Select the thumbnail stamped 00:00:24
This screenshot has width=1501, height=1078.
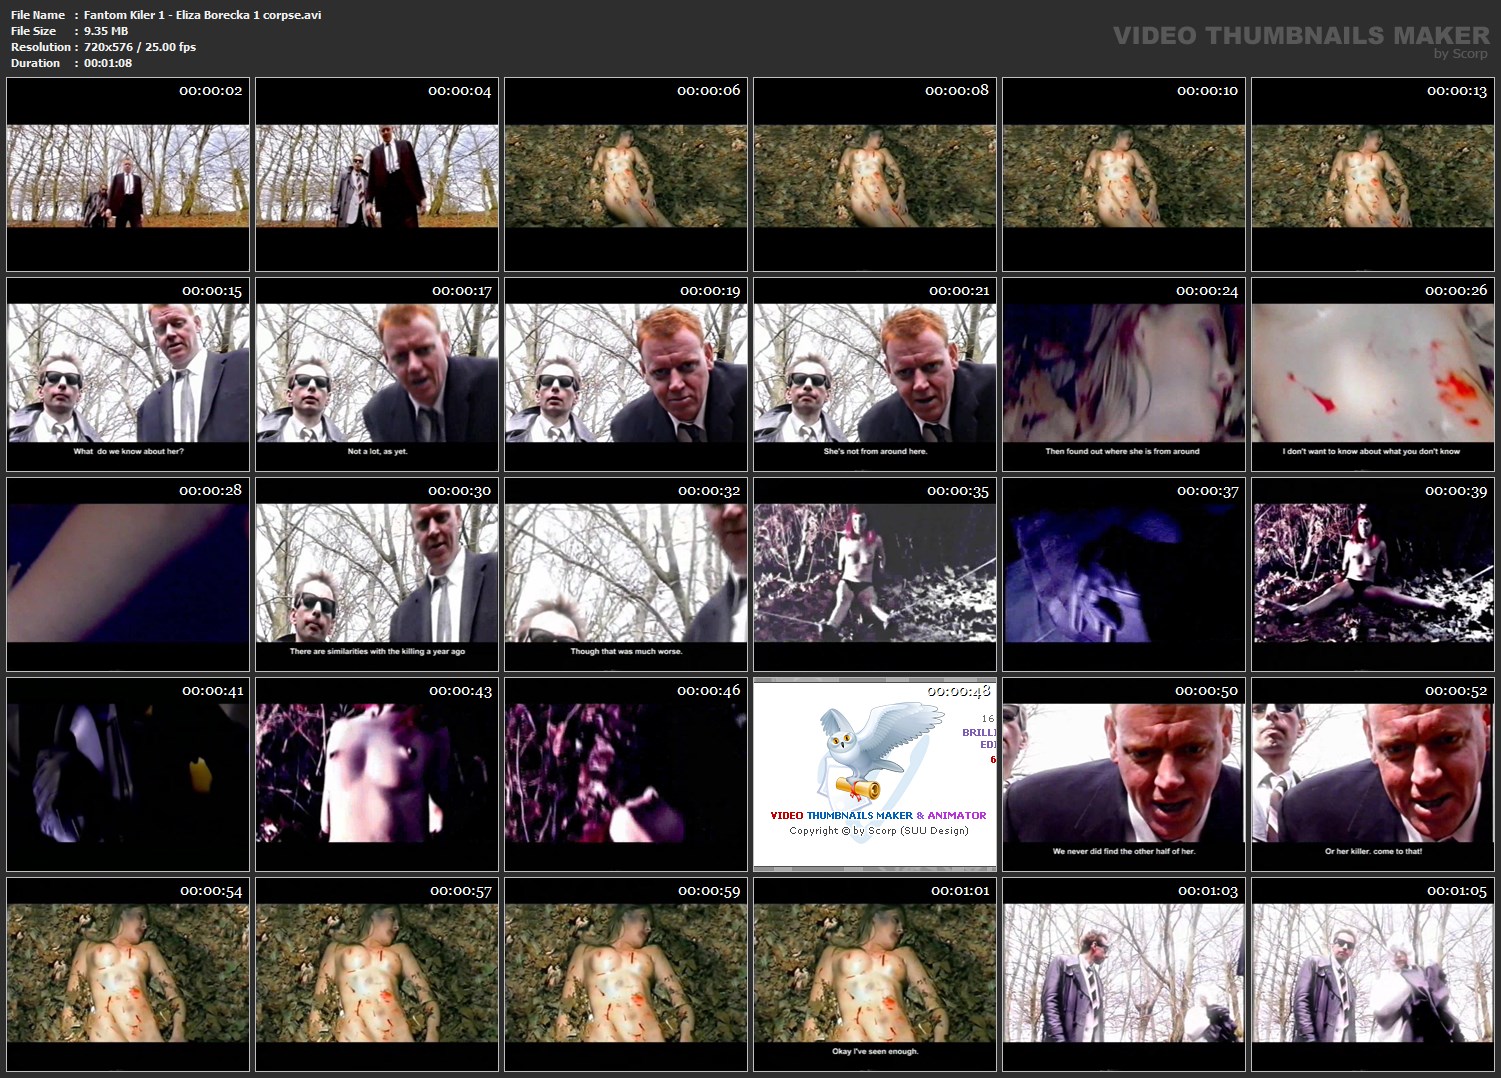point(1124,375)
